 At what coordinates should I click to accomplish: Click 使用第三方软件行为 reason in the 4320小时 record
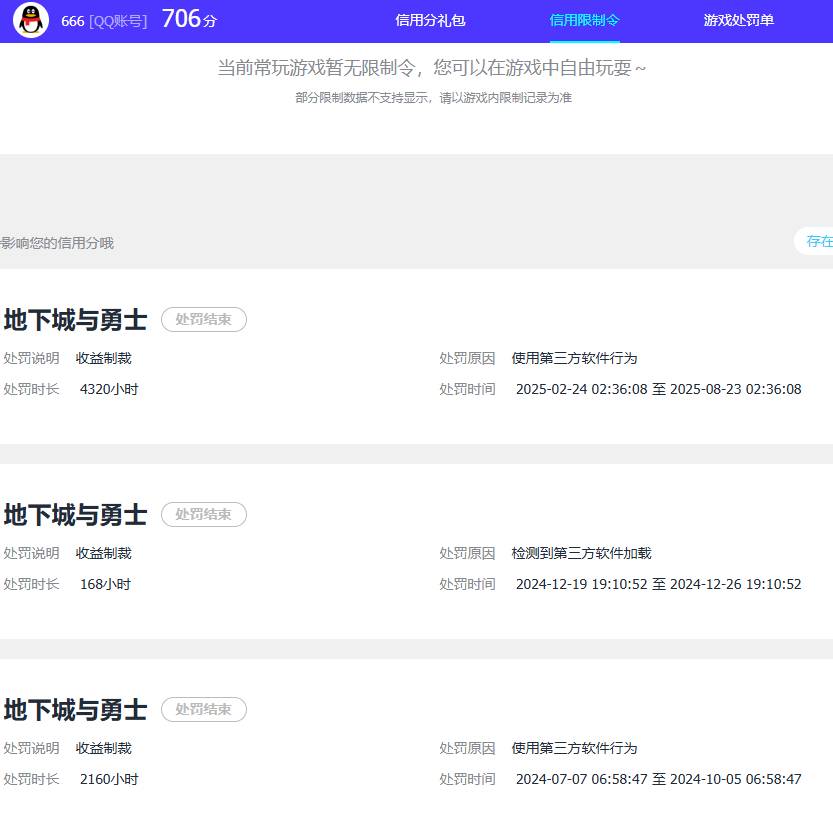(574, 359)
